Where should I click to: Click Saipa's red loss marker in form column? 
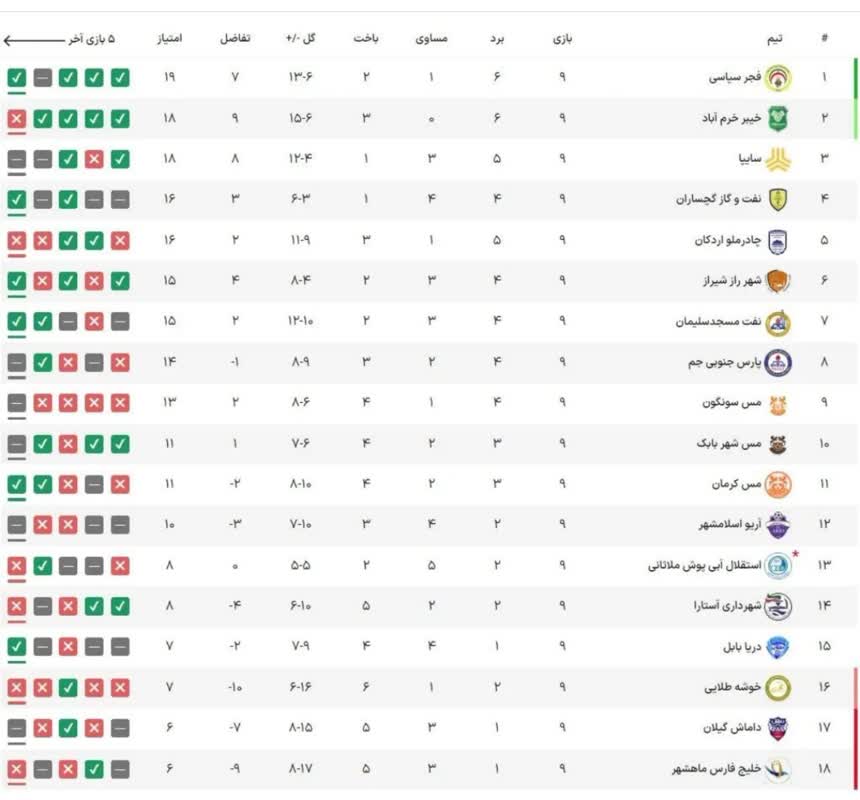click(x=94, y=159)
